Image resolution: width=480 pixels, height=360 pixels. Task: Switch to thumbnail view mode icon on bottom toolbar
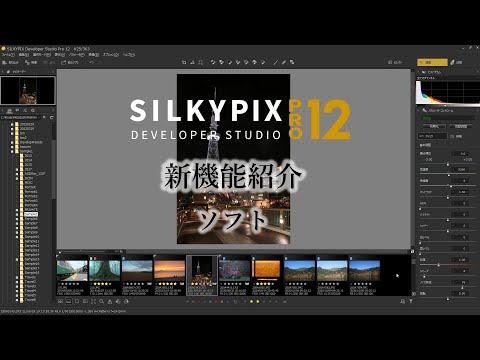point(60,301)
